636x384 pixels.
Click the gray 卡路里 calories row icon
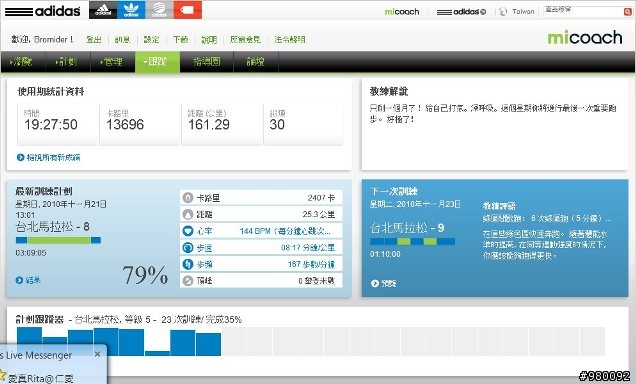[x=187, y=198]
